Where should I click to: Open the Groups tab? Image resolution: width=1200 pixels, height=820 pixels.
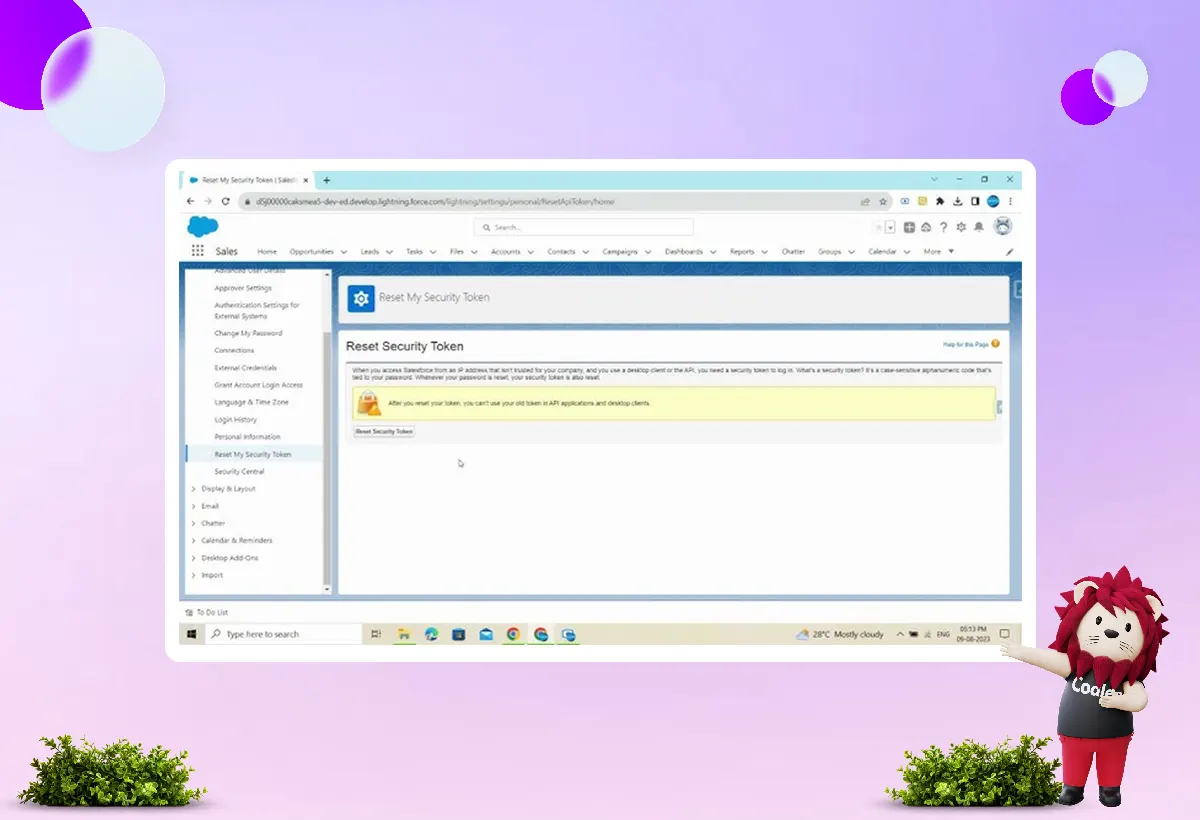[830, 252]
